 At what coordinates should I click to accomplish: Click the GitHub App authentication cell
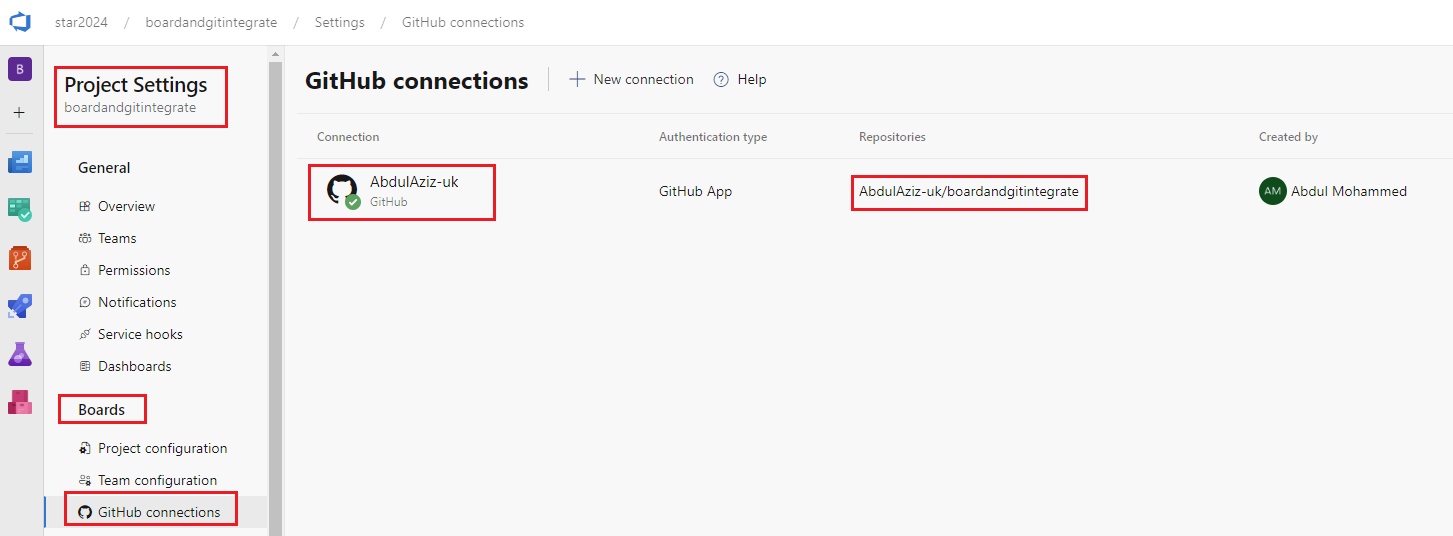[695, 191]
